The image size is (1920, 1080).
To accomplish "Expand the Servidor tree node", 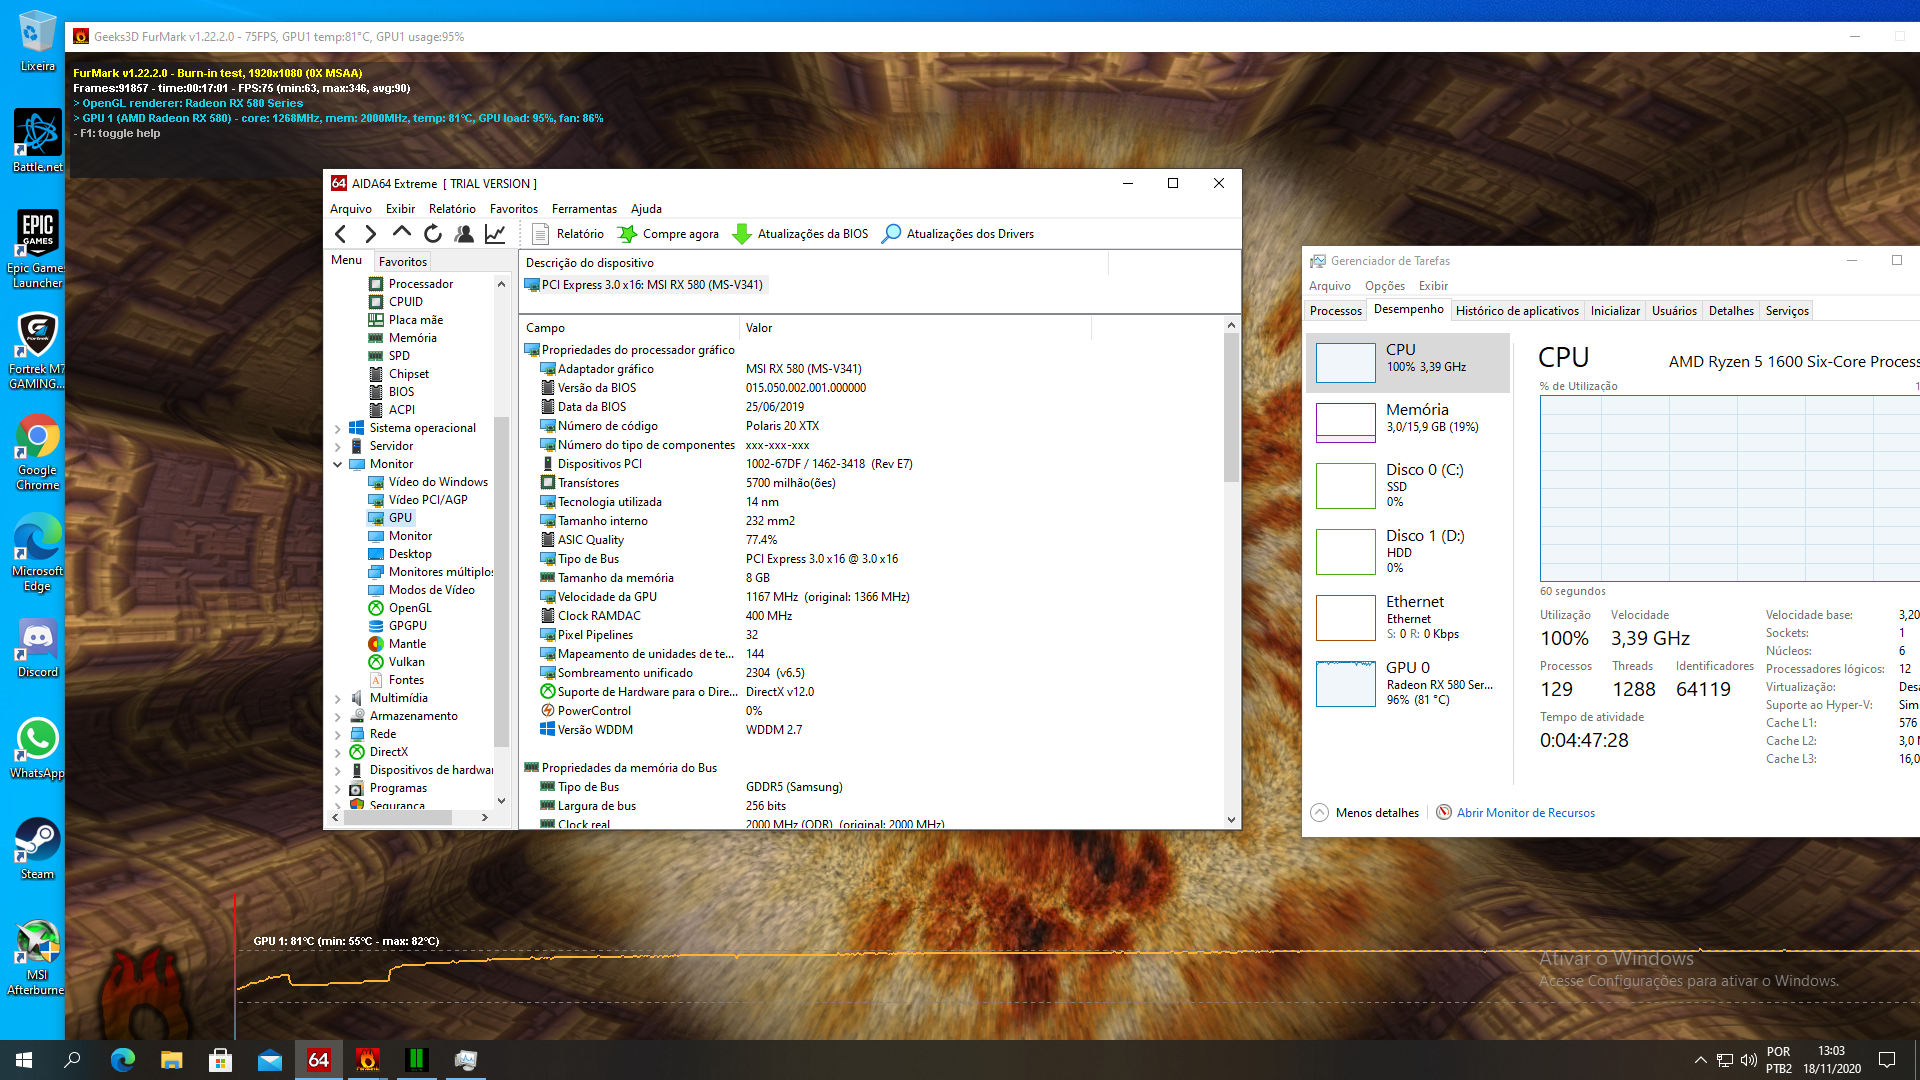I will coord(338,446).
